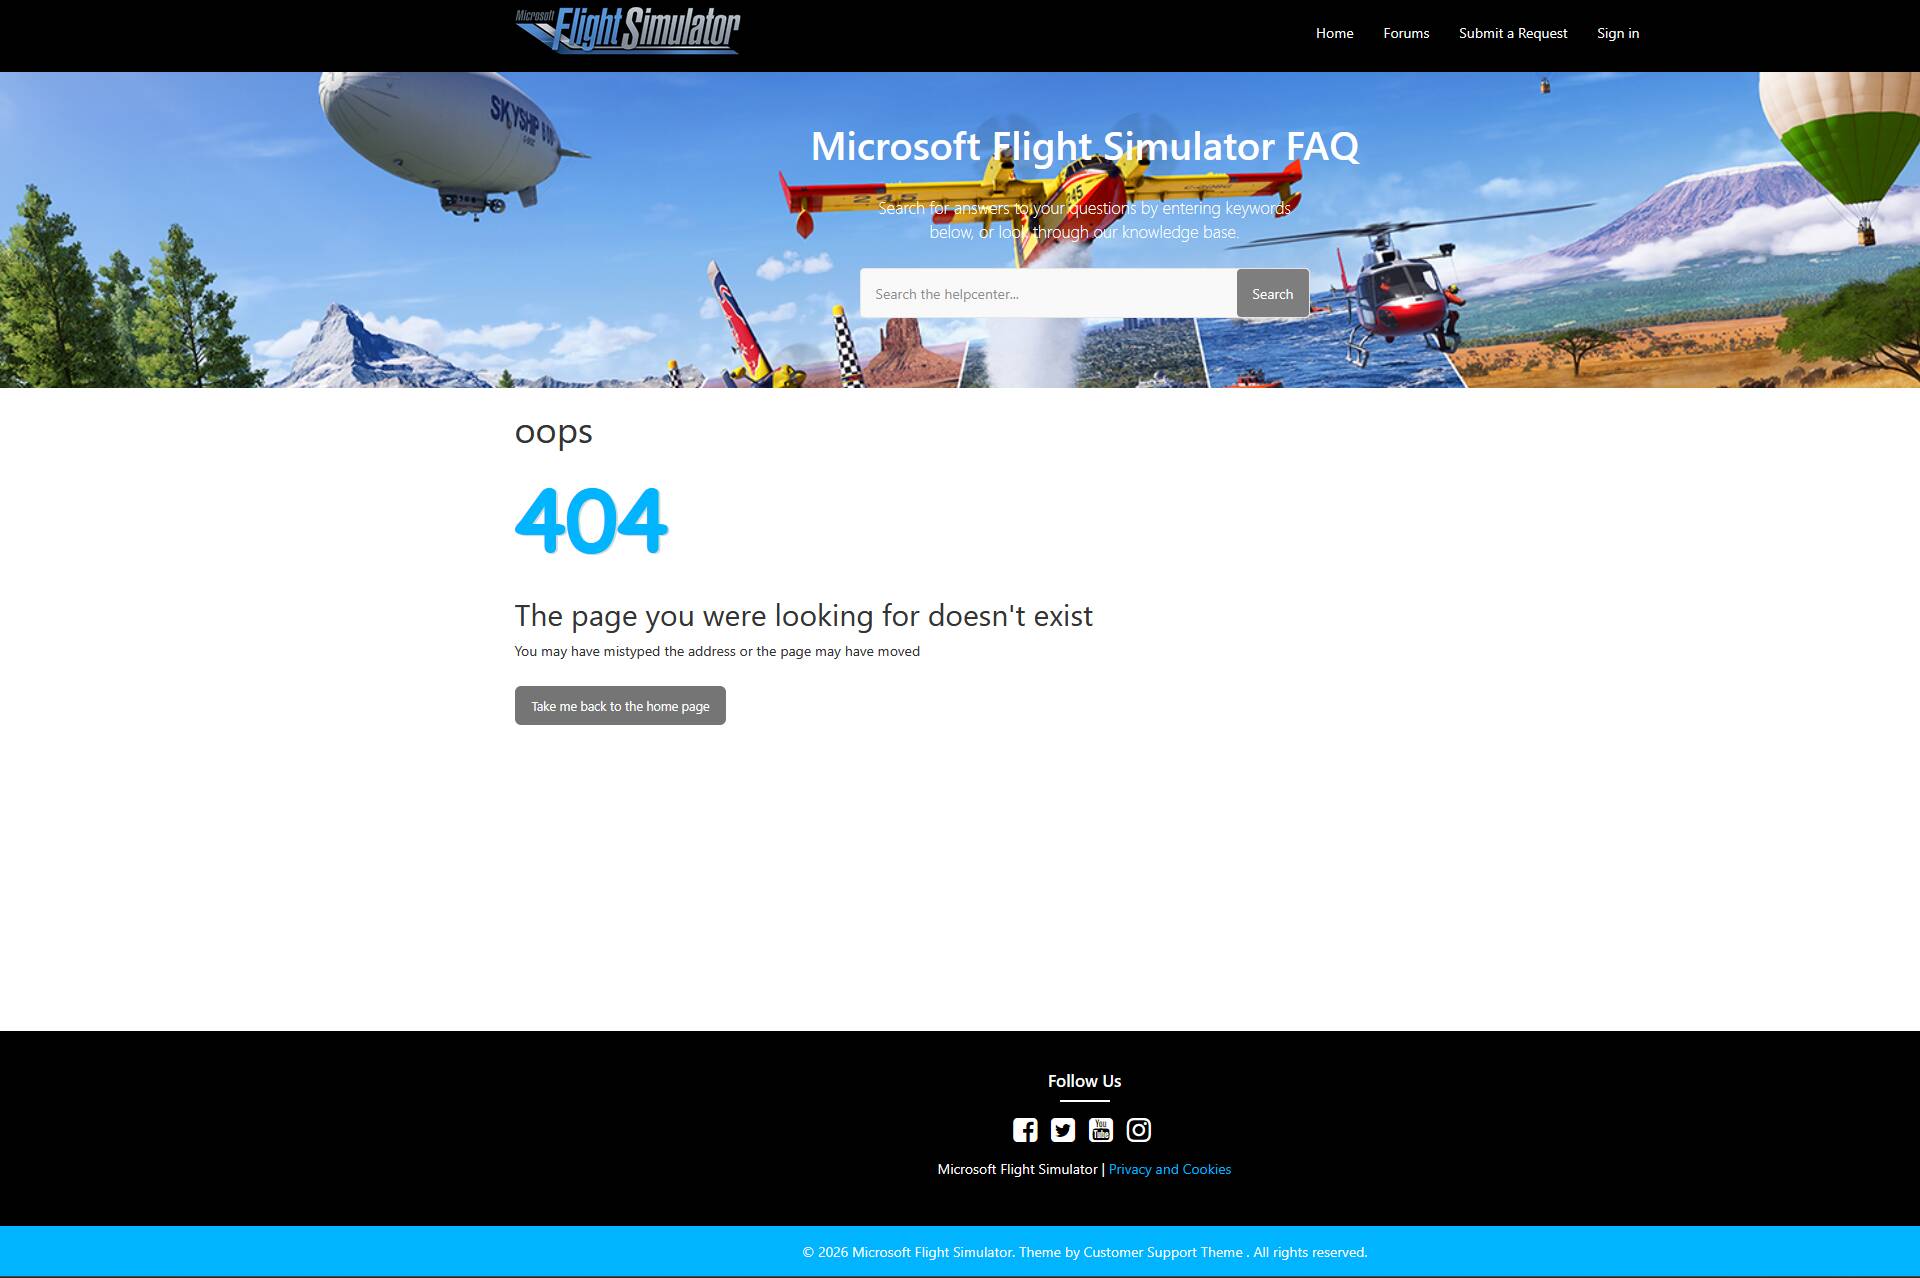Go to Home in the top navigation
This screenshot has height=1278, width=1920.
[1334, 33]
